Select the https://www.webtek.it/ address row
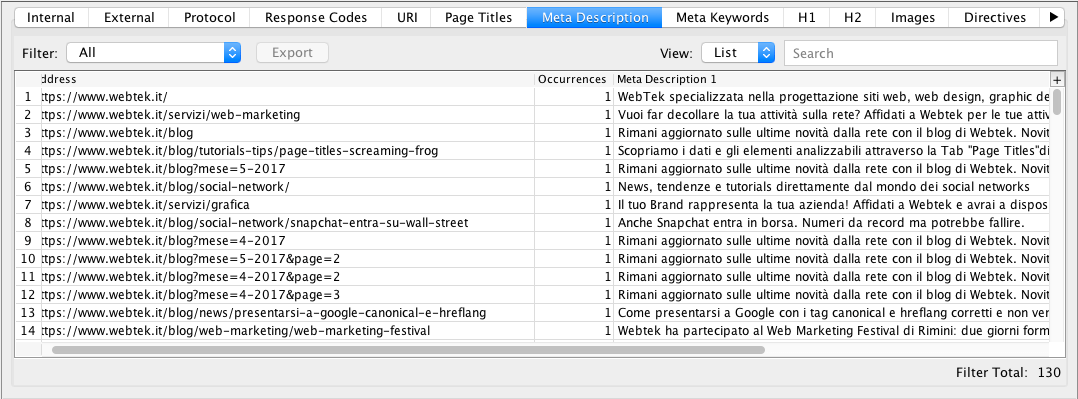 tap(288, 97)
